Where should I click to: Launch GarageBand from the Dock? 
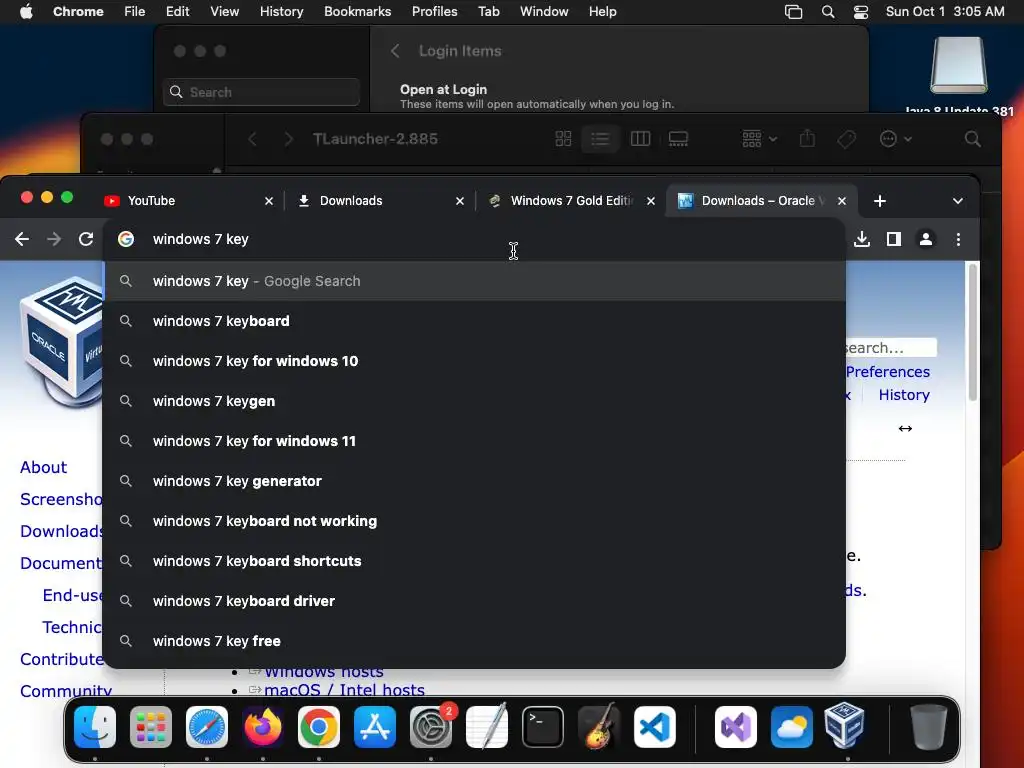click(x=599, y=727)
